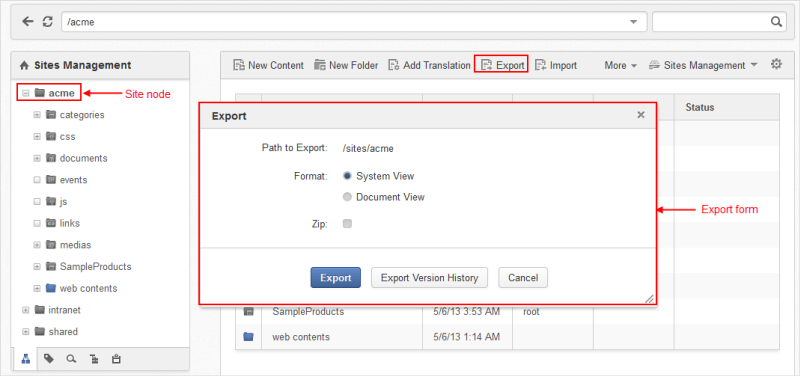Image resolution: width=800 pixels, height=376 pixels.
Task: Click the categories folder icon
Action: click(51, 115)
